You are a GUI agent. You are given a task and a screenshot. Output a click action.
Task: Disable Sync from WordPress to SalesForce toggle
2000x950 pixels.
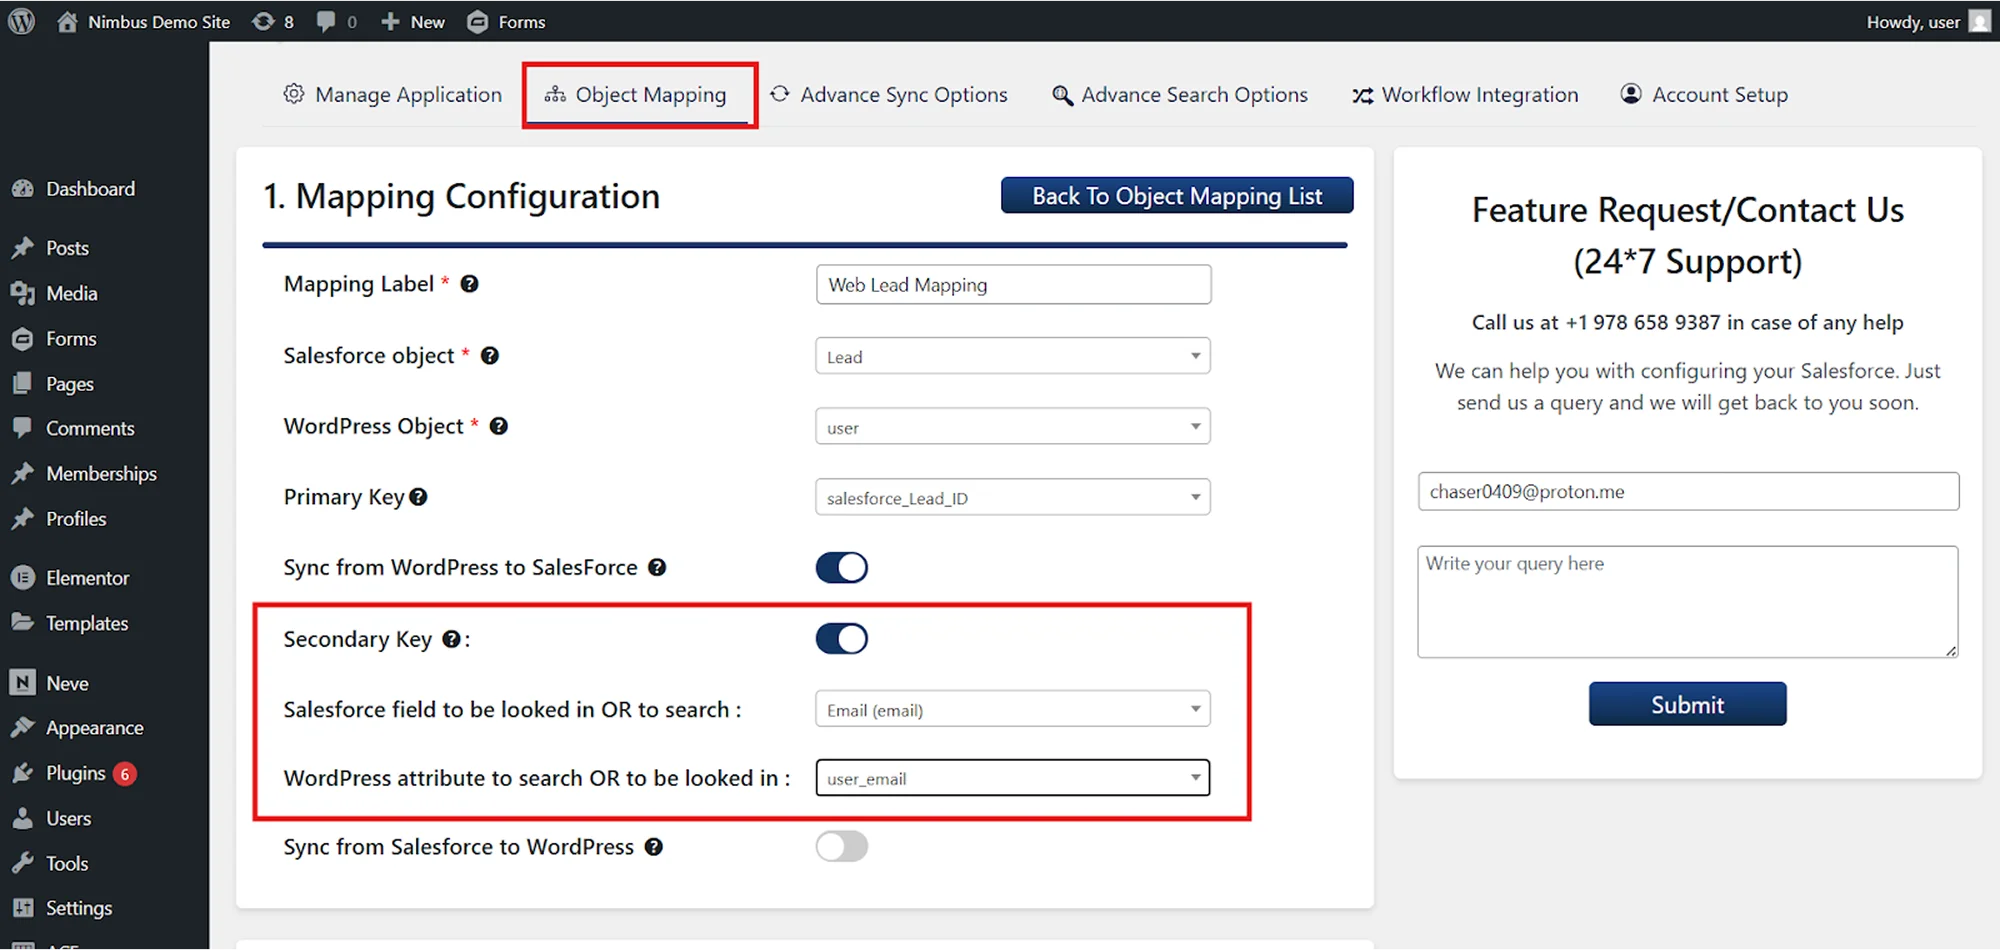point(841,568)
